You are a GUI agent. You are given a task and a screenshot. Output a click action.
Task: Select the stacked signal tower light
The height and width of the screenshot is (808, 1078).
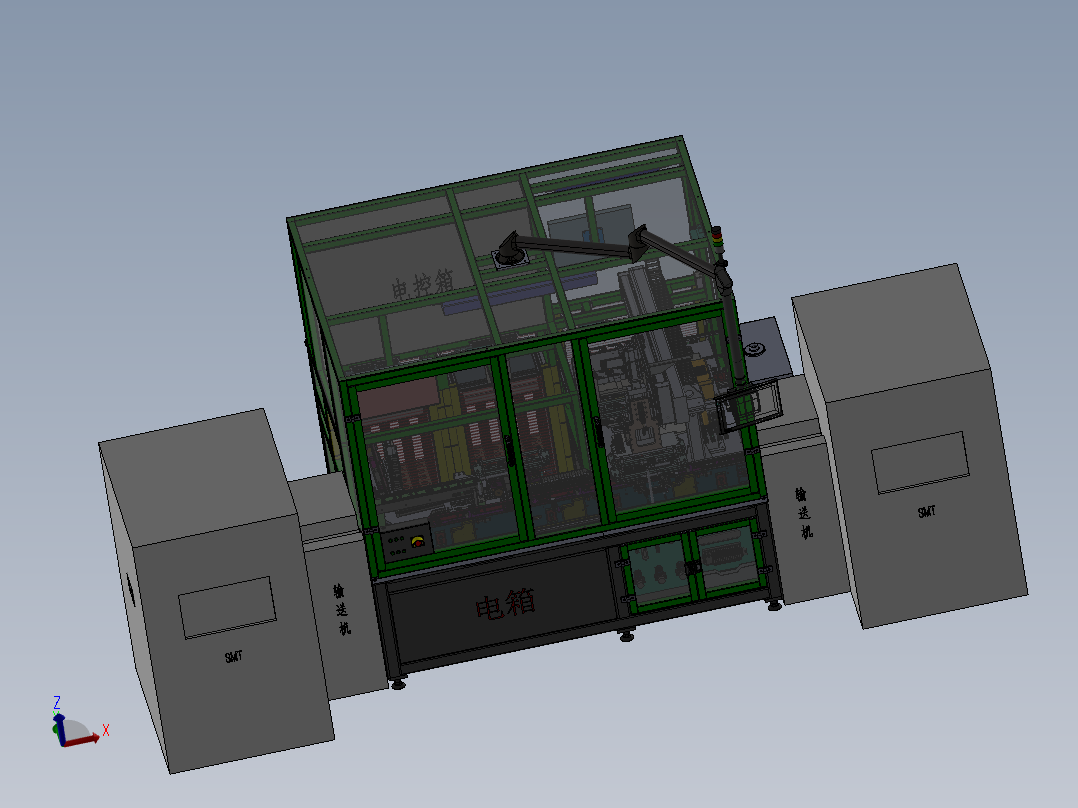[x=717, y=241]
